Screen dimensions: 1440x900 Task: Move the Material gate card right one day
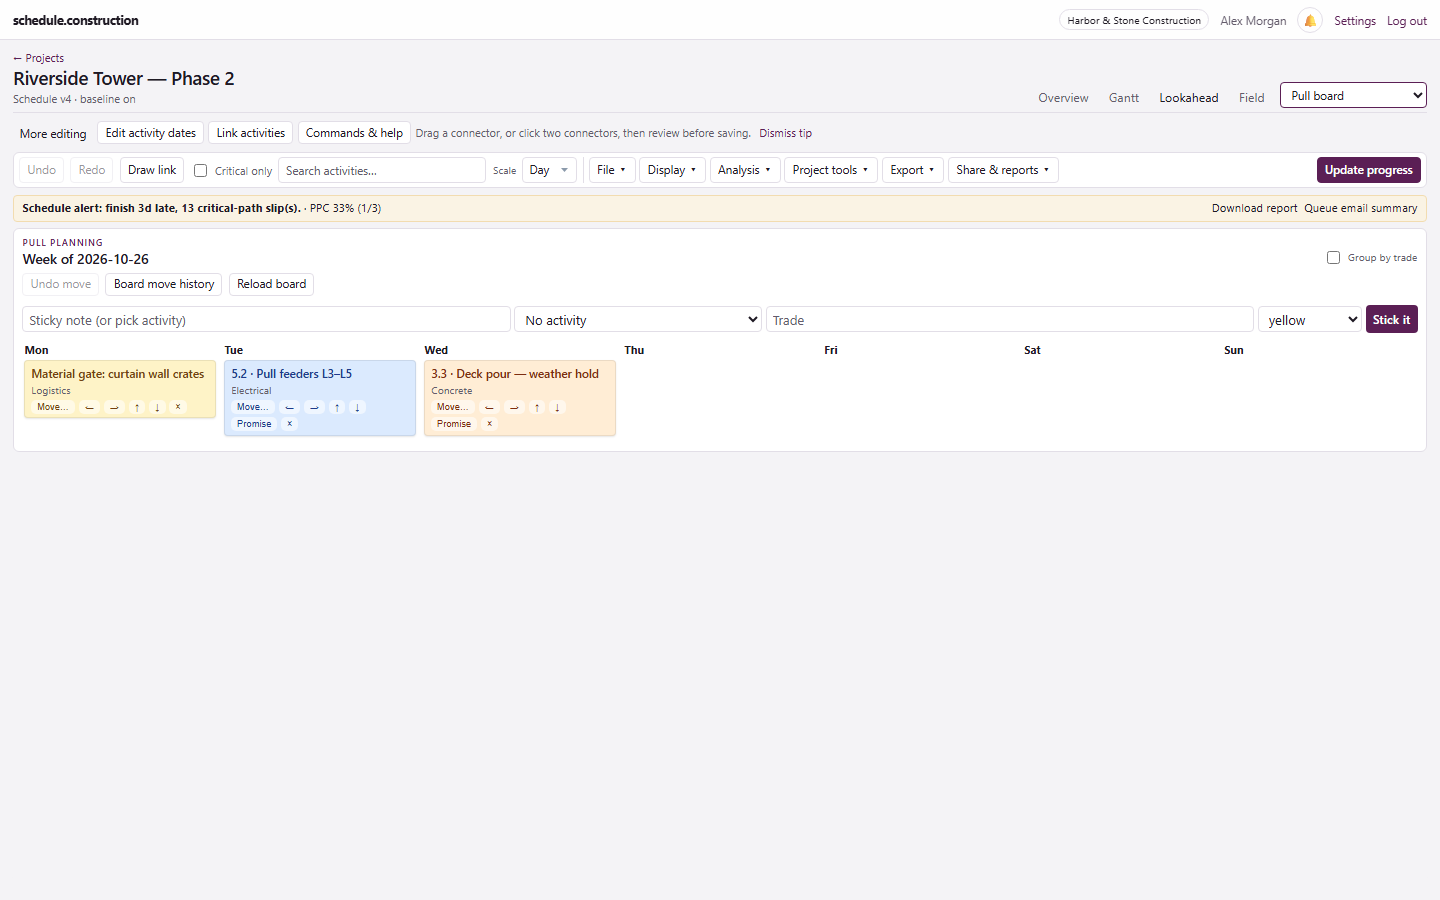(114, 407)
